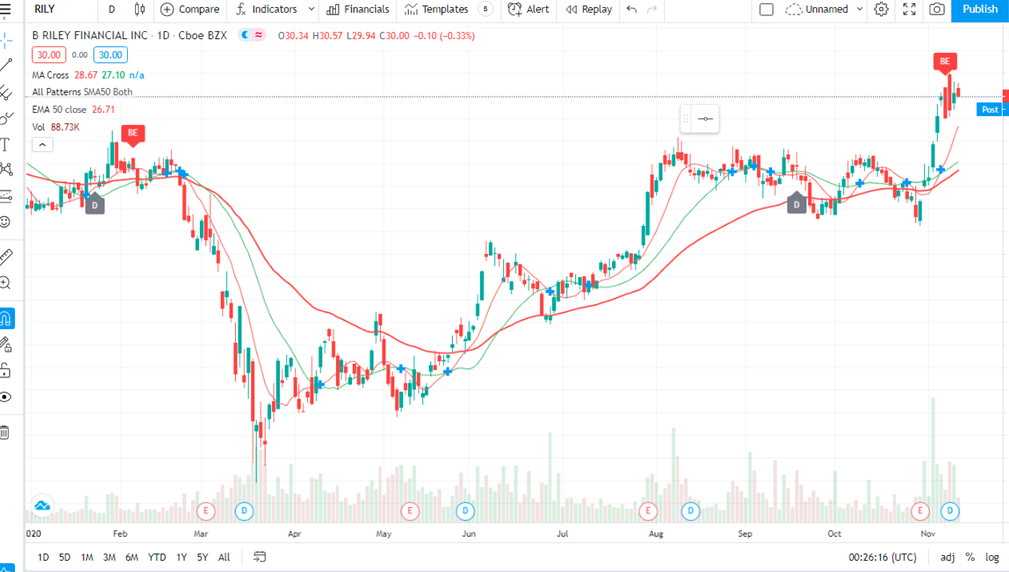The width and height of the screenshot is (1009, 572).
Task: Take a chart snapshot with camera icon
Action: click(x=936, y=9)
